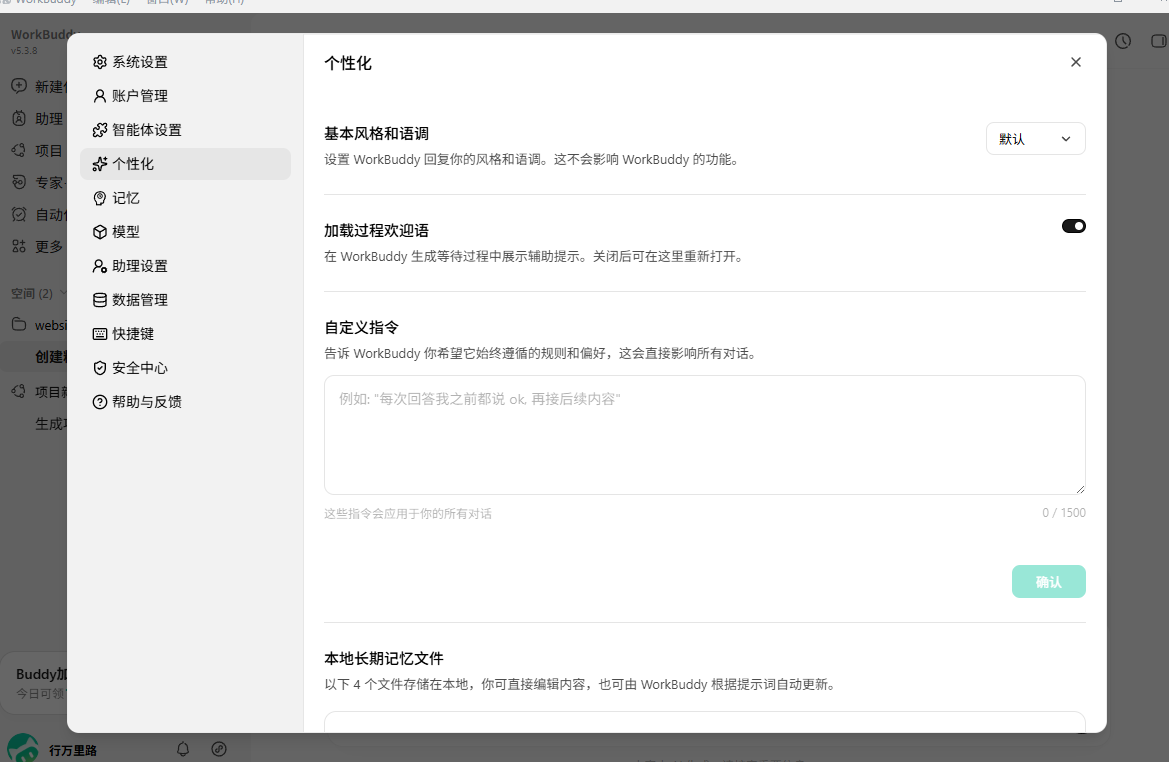Open 系统设置 settings page
The width and height of the screenshot is (1169, 762).
click(185, 62)
